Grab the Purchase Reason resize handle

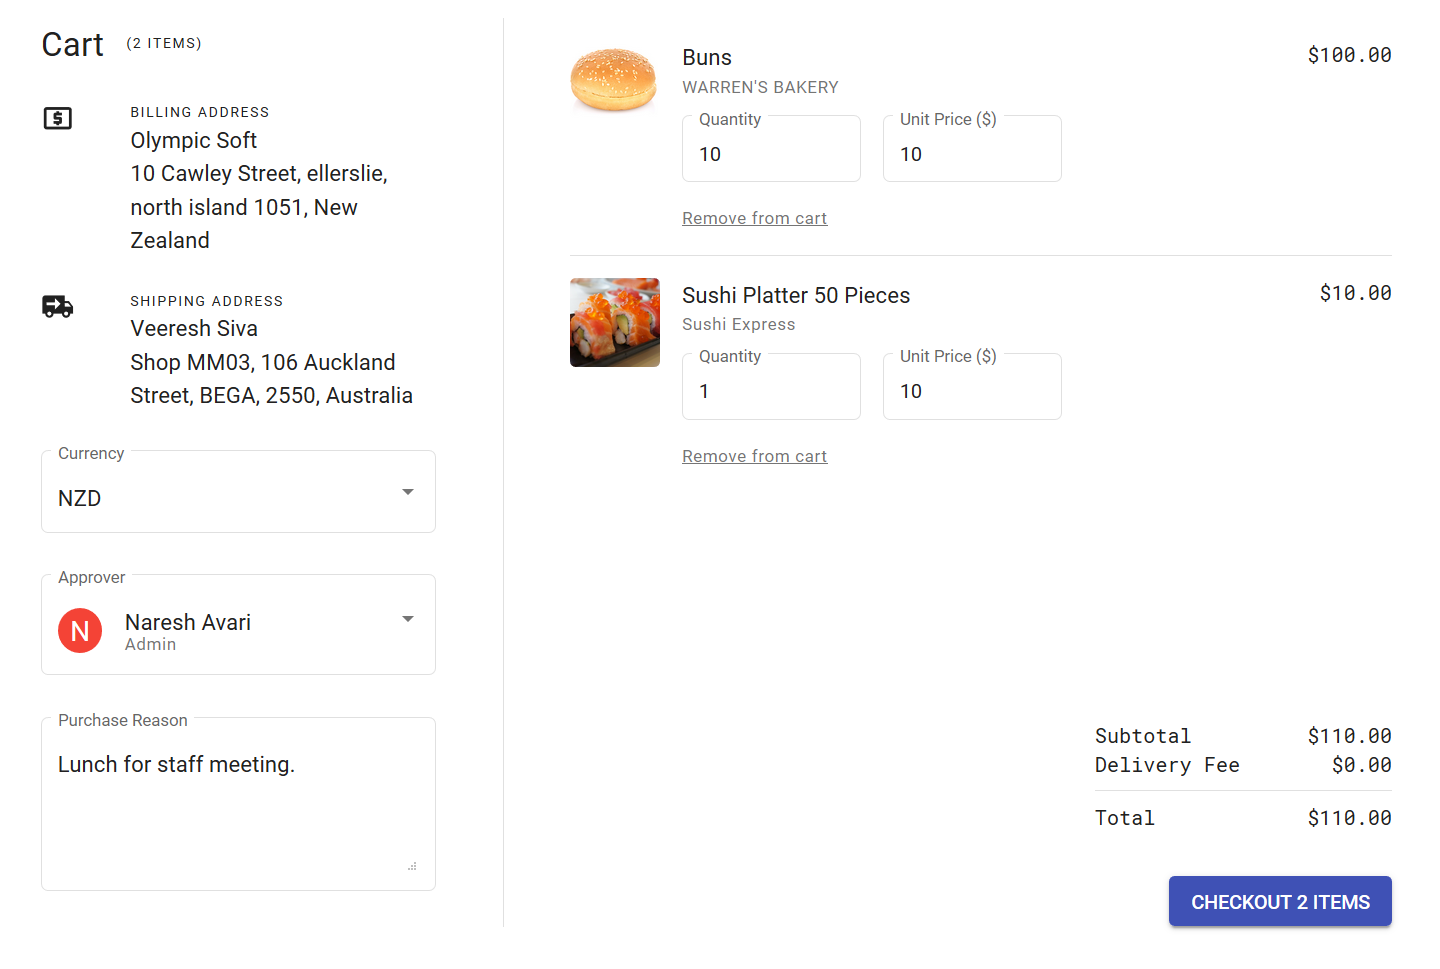(412, 866)
